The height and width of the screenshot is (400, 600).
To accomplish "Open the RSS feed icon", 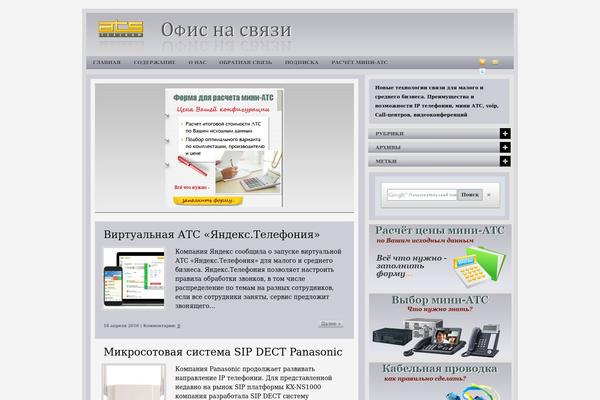I will click(x=483, y=62).
